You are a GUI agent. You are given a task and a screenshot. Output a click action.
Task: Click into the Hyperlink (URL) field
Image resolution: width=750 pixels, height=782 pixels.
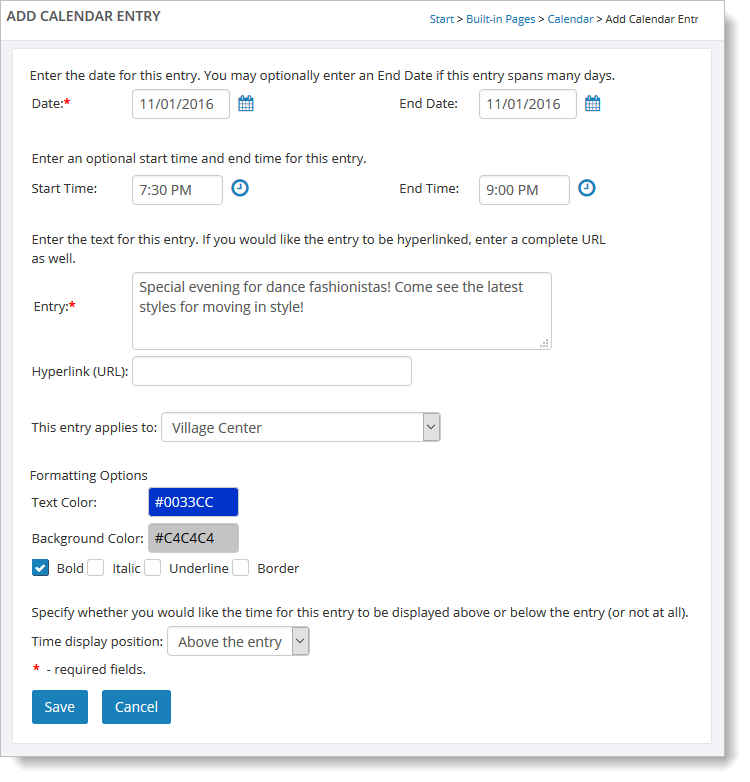[271, 371]
